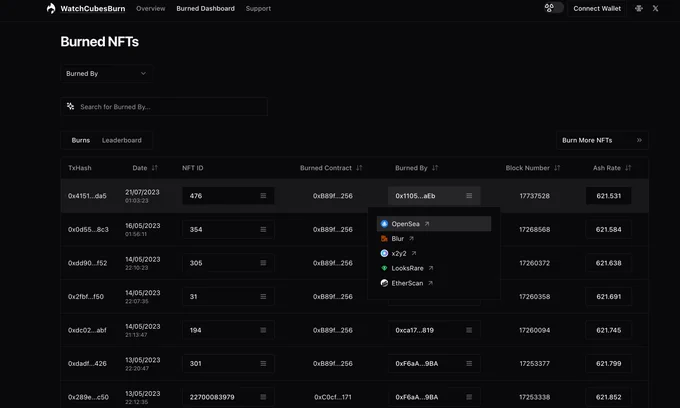Open the X social icon in header
Image resolution: width=680 pixels, height=408 pixels.
pyautogui.click(x=655, y=8)
